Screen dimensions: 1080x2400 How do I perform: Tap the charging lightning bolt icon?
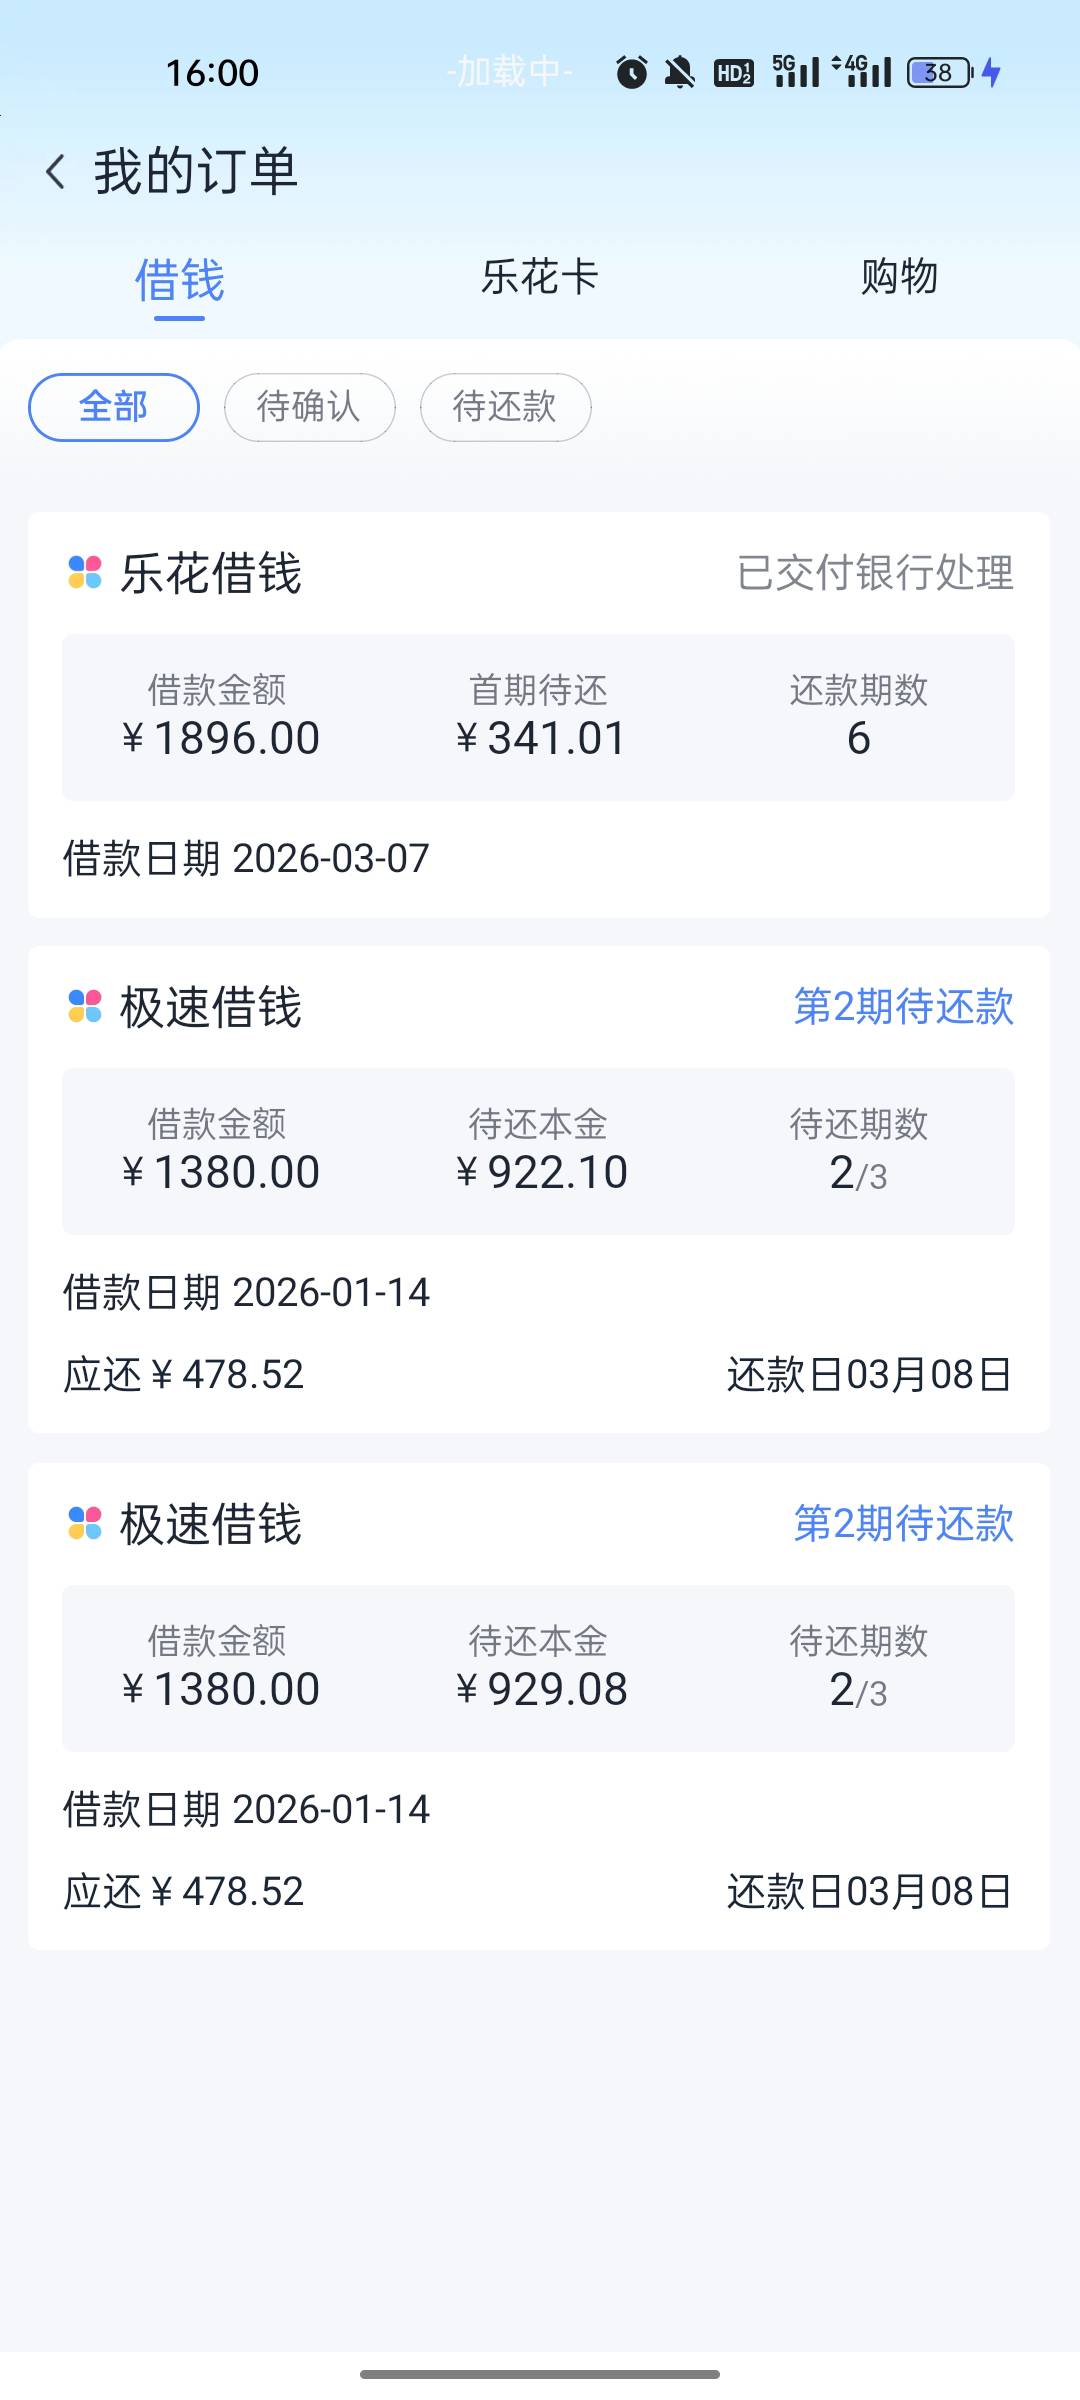(x=992, y=72)
